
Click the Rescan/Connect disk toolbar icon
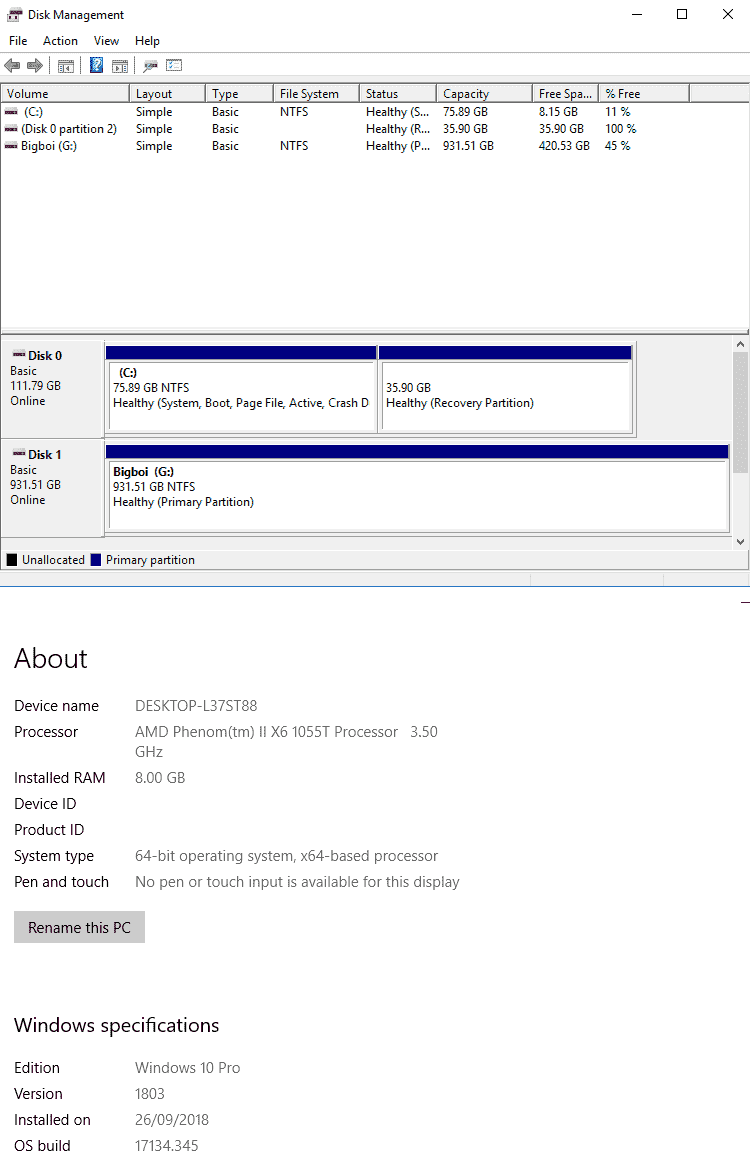click(151, 65)
